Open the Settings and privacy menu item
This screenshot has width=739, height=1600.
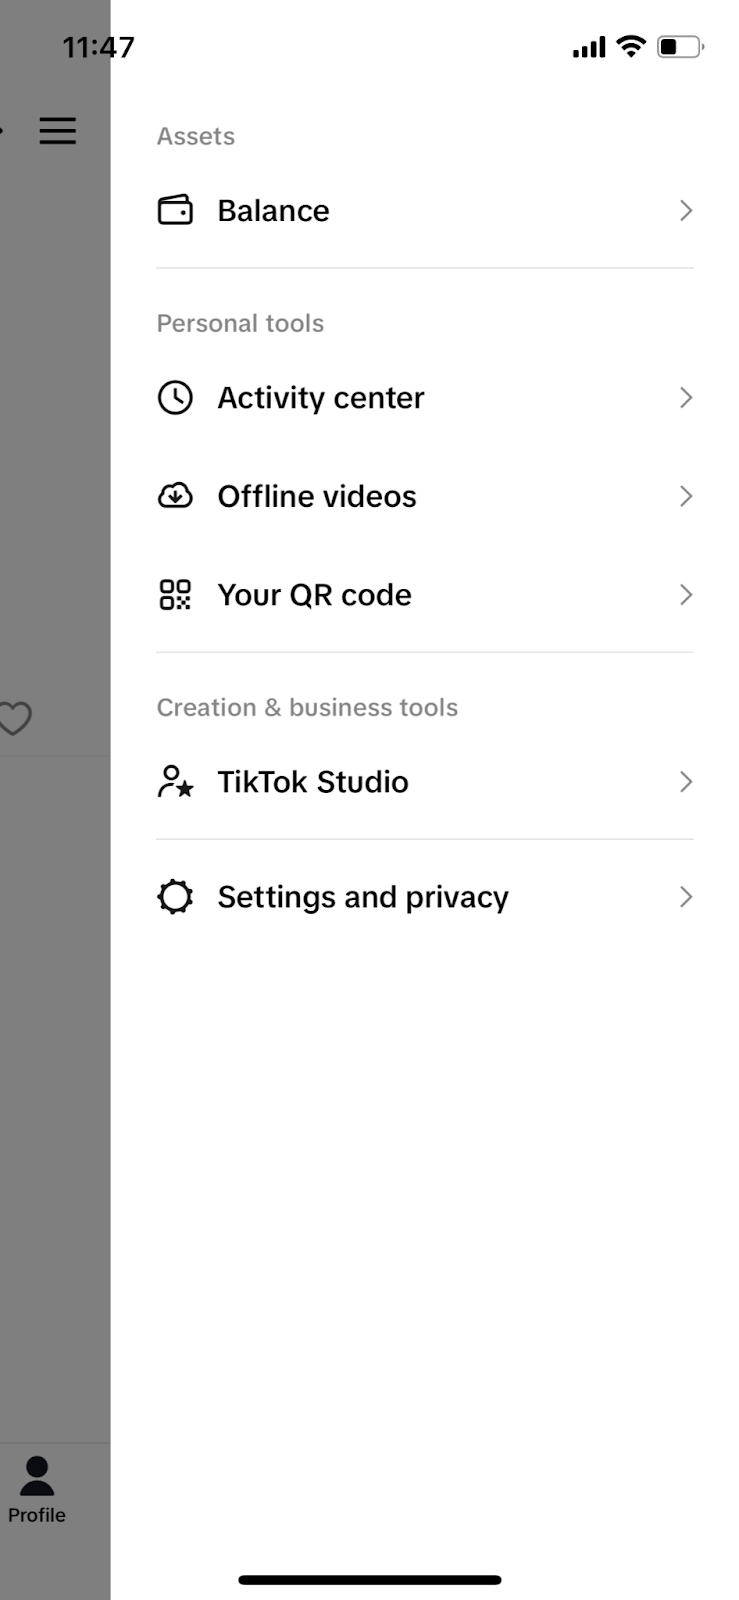click(363, 897)
